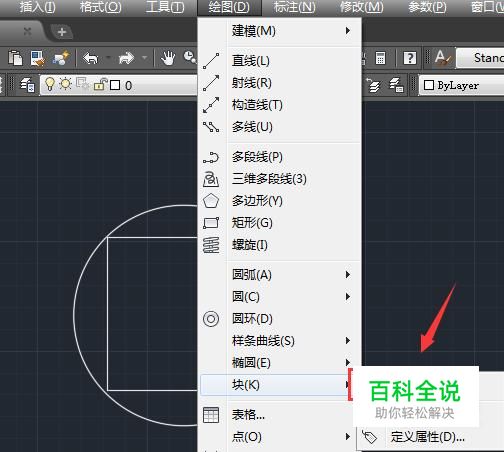This screenshot has height=452, width=504.
Task: Activate the Pan hand tool
Action: [x=168, y=58]
